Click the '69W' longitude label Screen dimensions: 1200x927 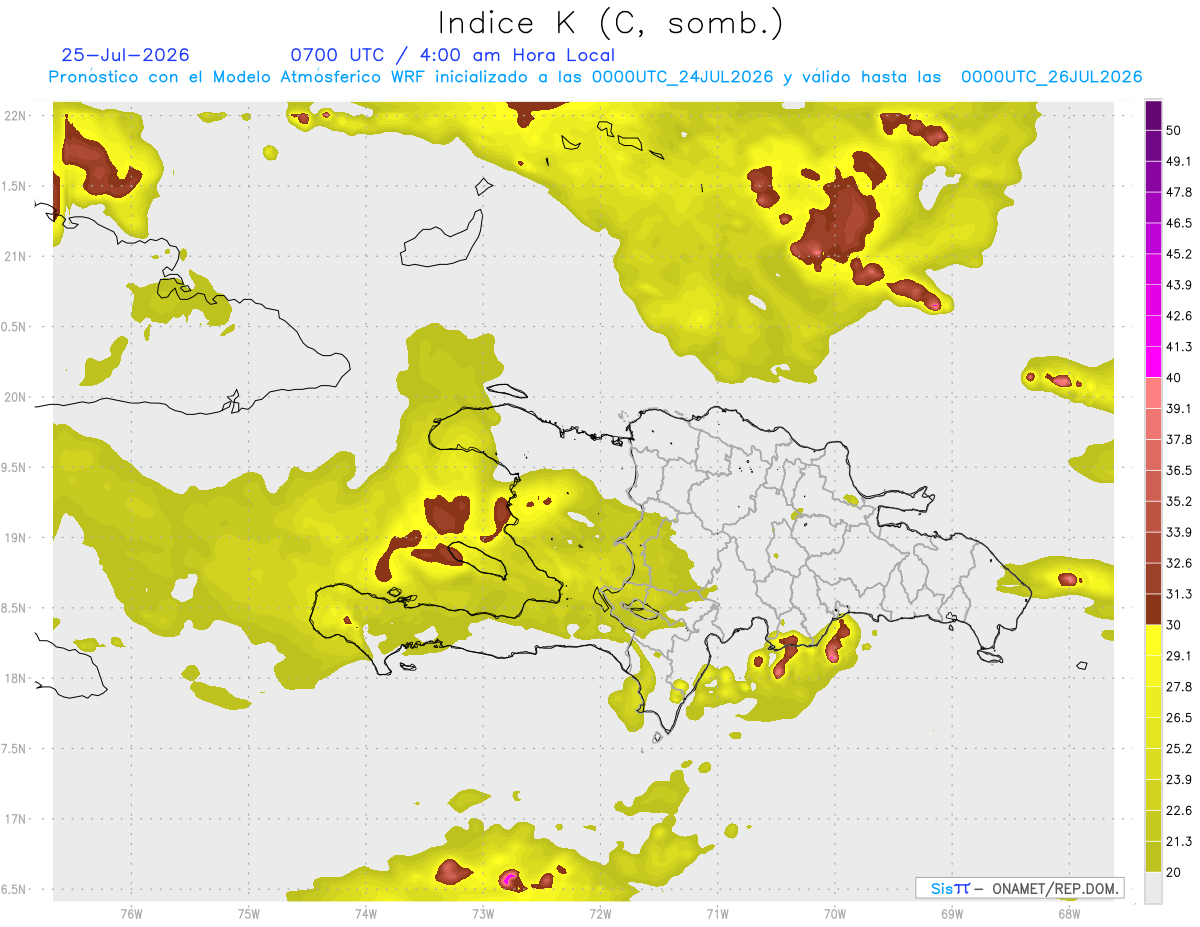coord(952,913)
